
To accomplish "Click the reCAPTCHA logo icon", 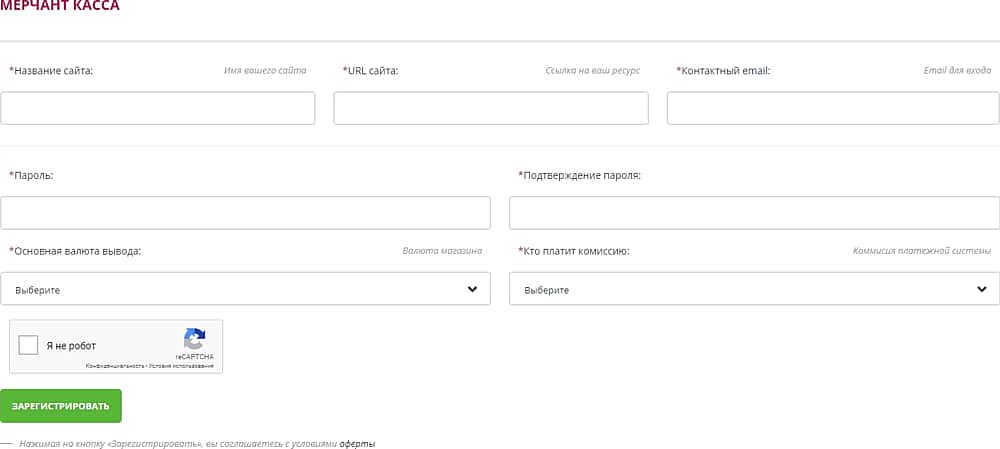I will point(195,339).
